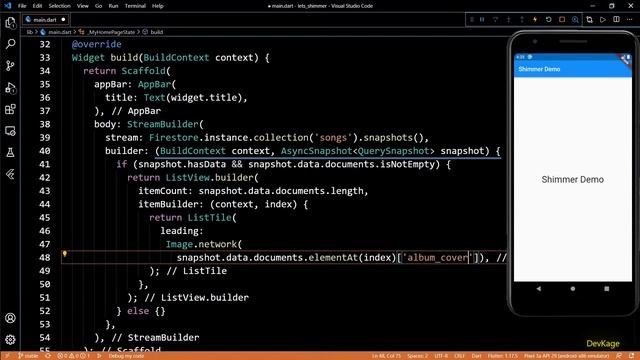Open the Extensions view

(x=11, y=109)
